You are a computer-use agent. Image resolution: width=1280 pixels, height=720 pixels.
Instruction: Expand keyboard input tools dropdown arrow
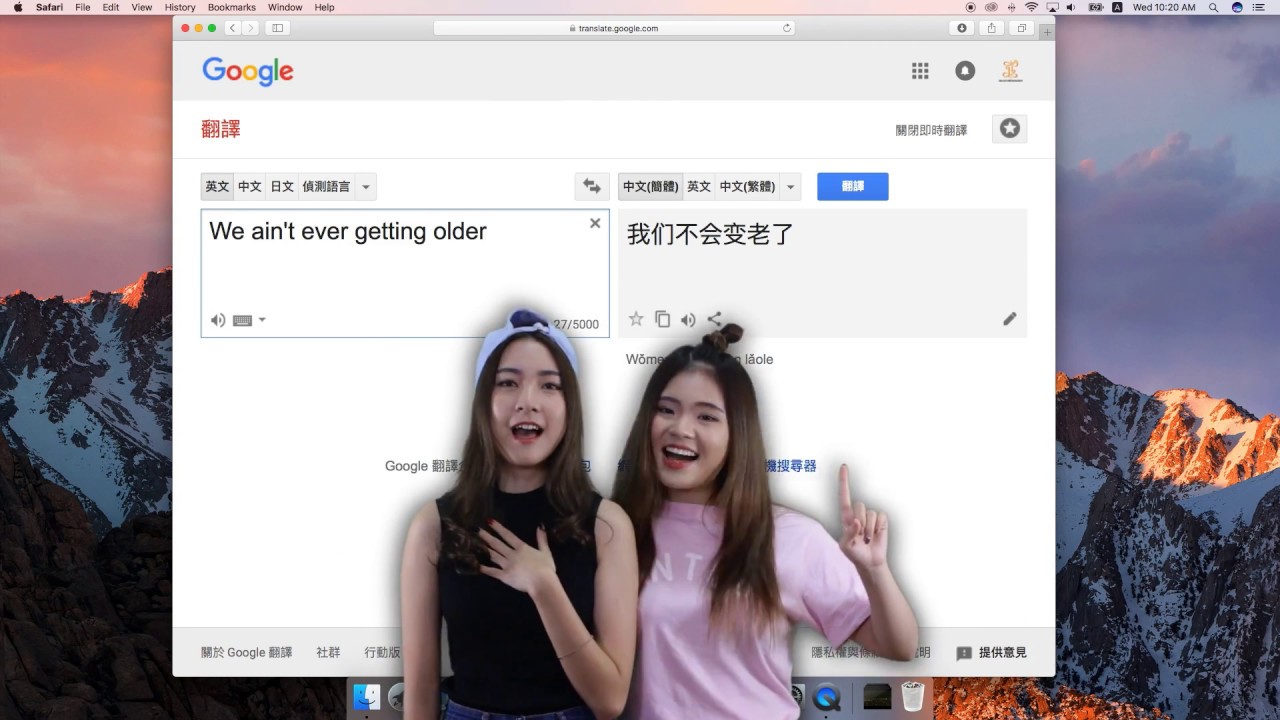tap(262, 320)
